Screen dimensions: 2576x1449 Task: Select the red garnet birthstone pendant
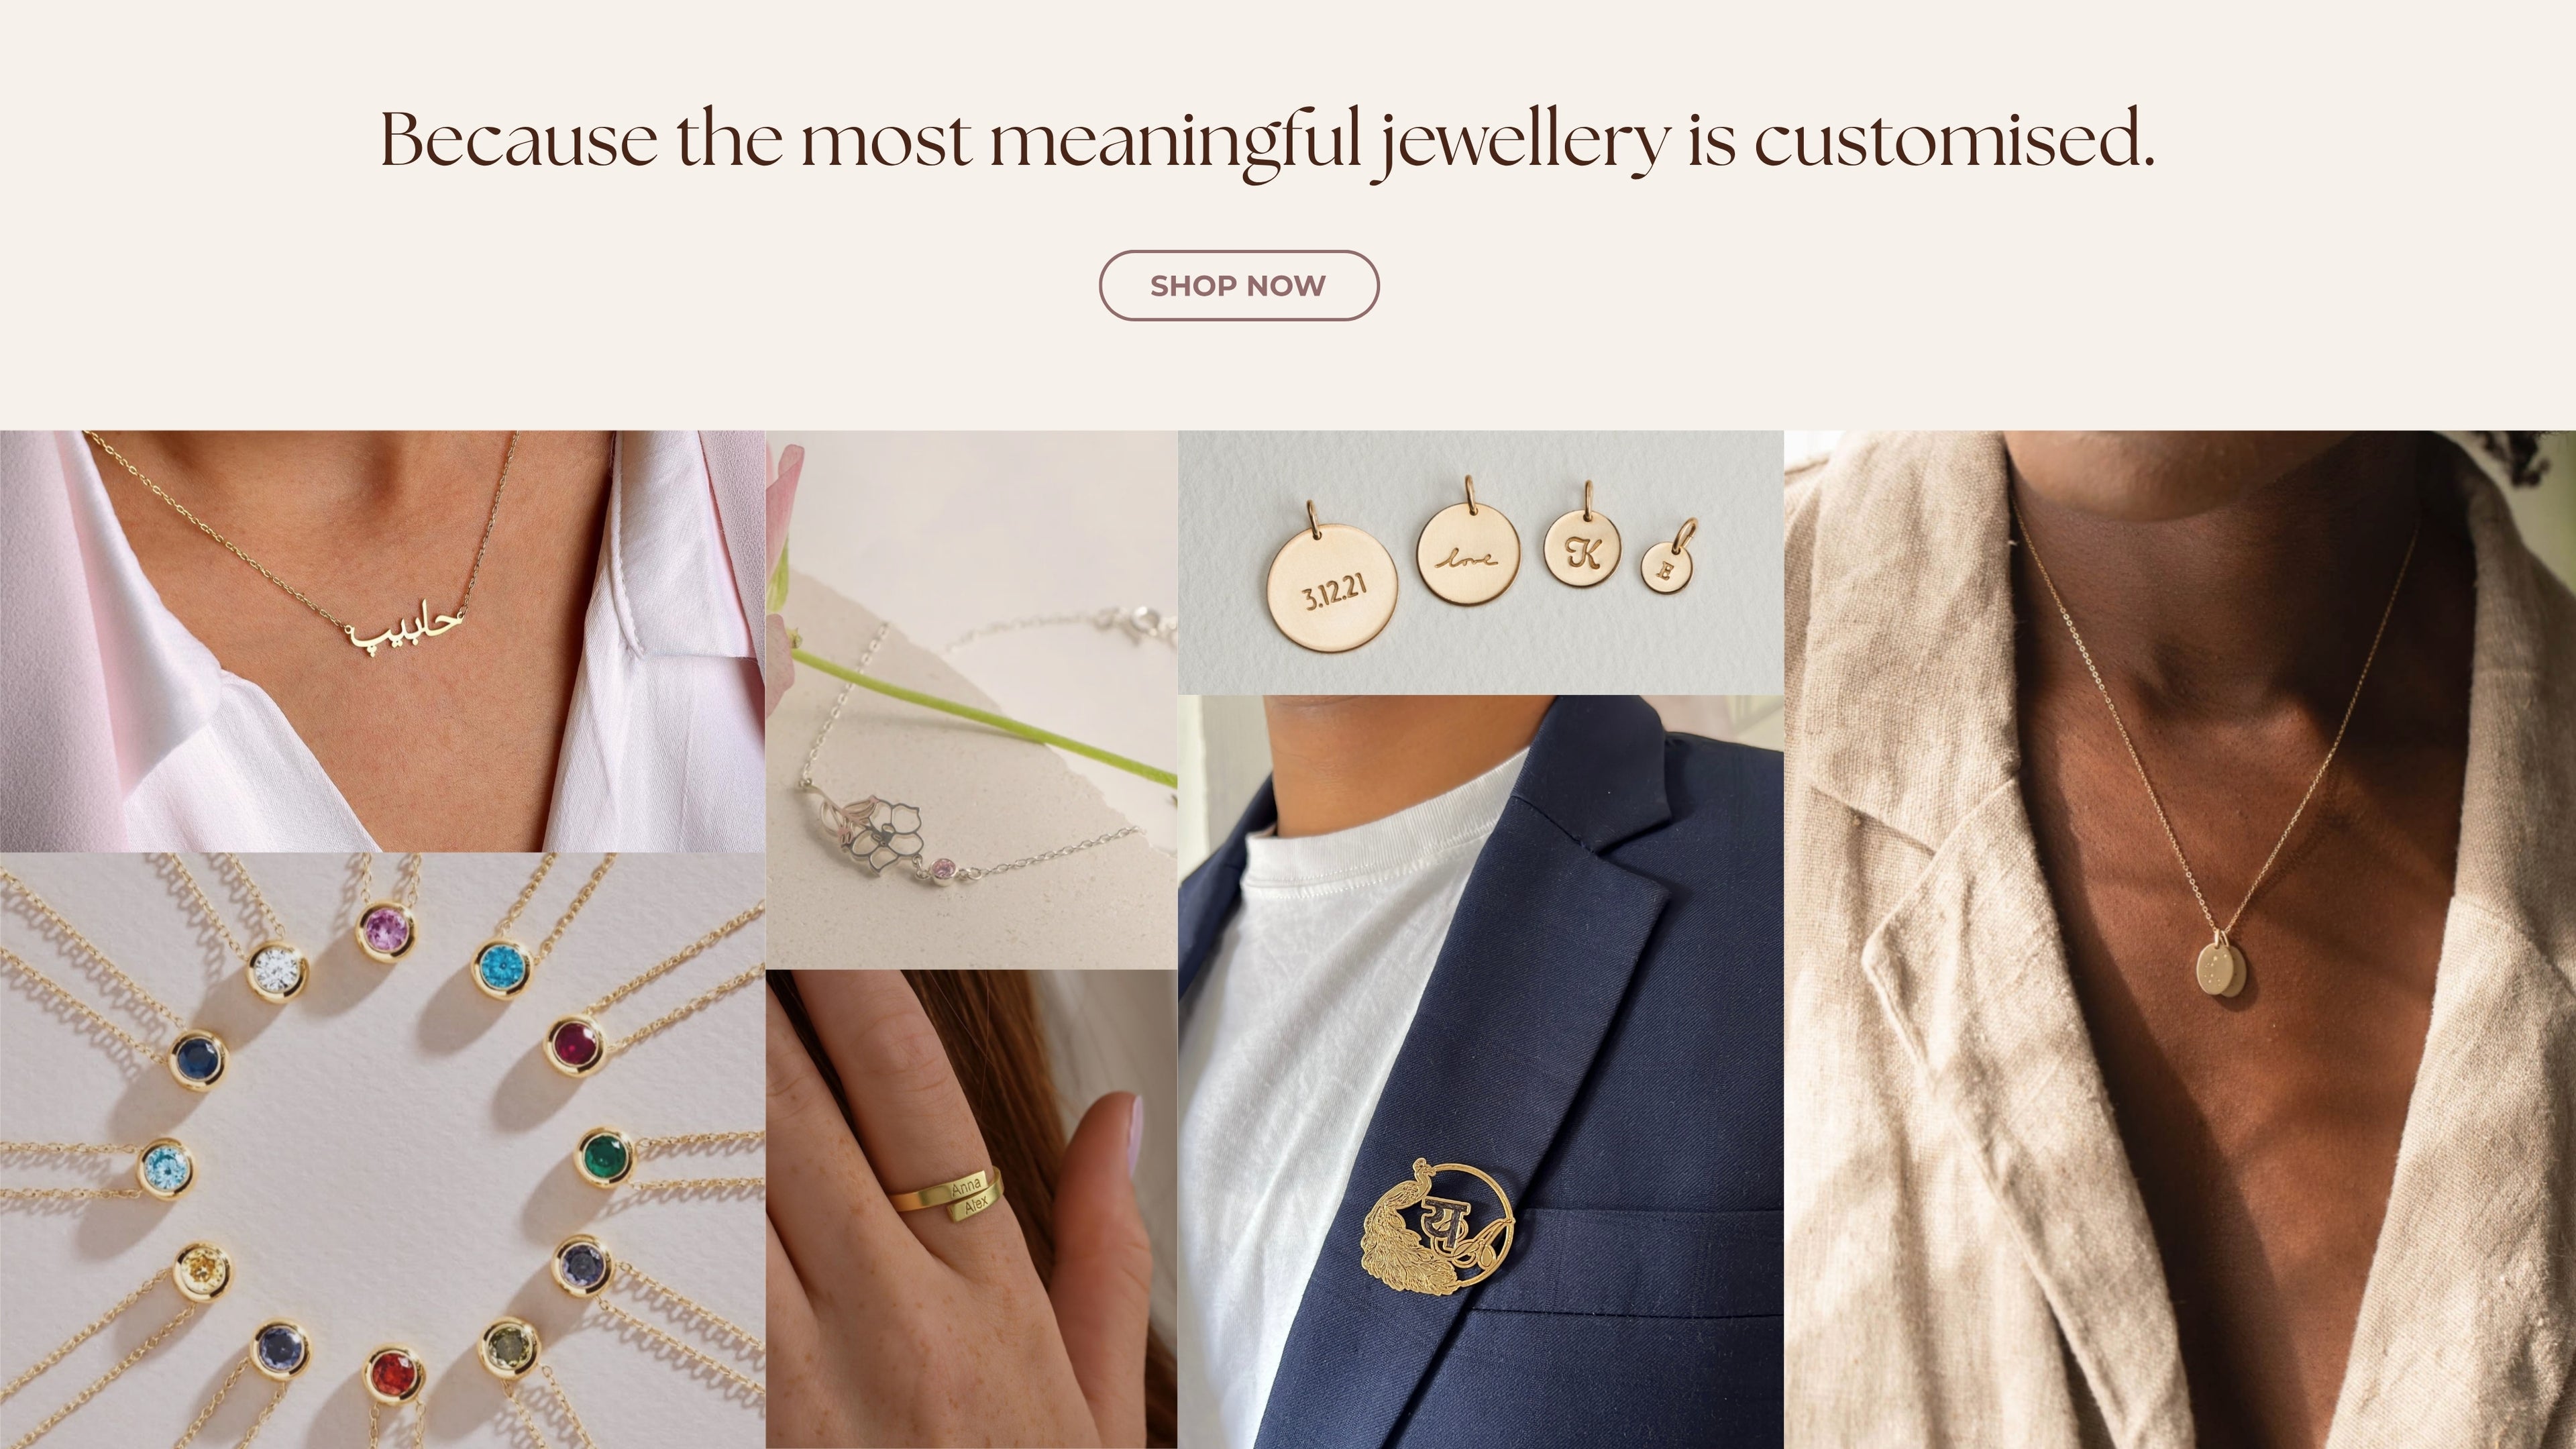[x=394, y=1376]
